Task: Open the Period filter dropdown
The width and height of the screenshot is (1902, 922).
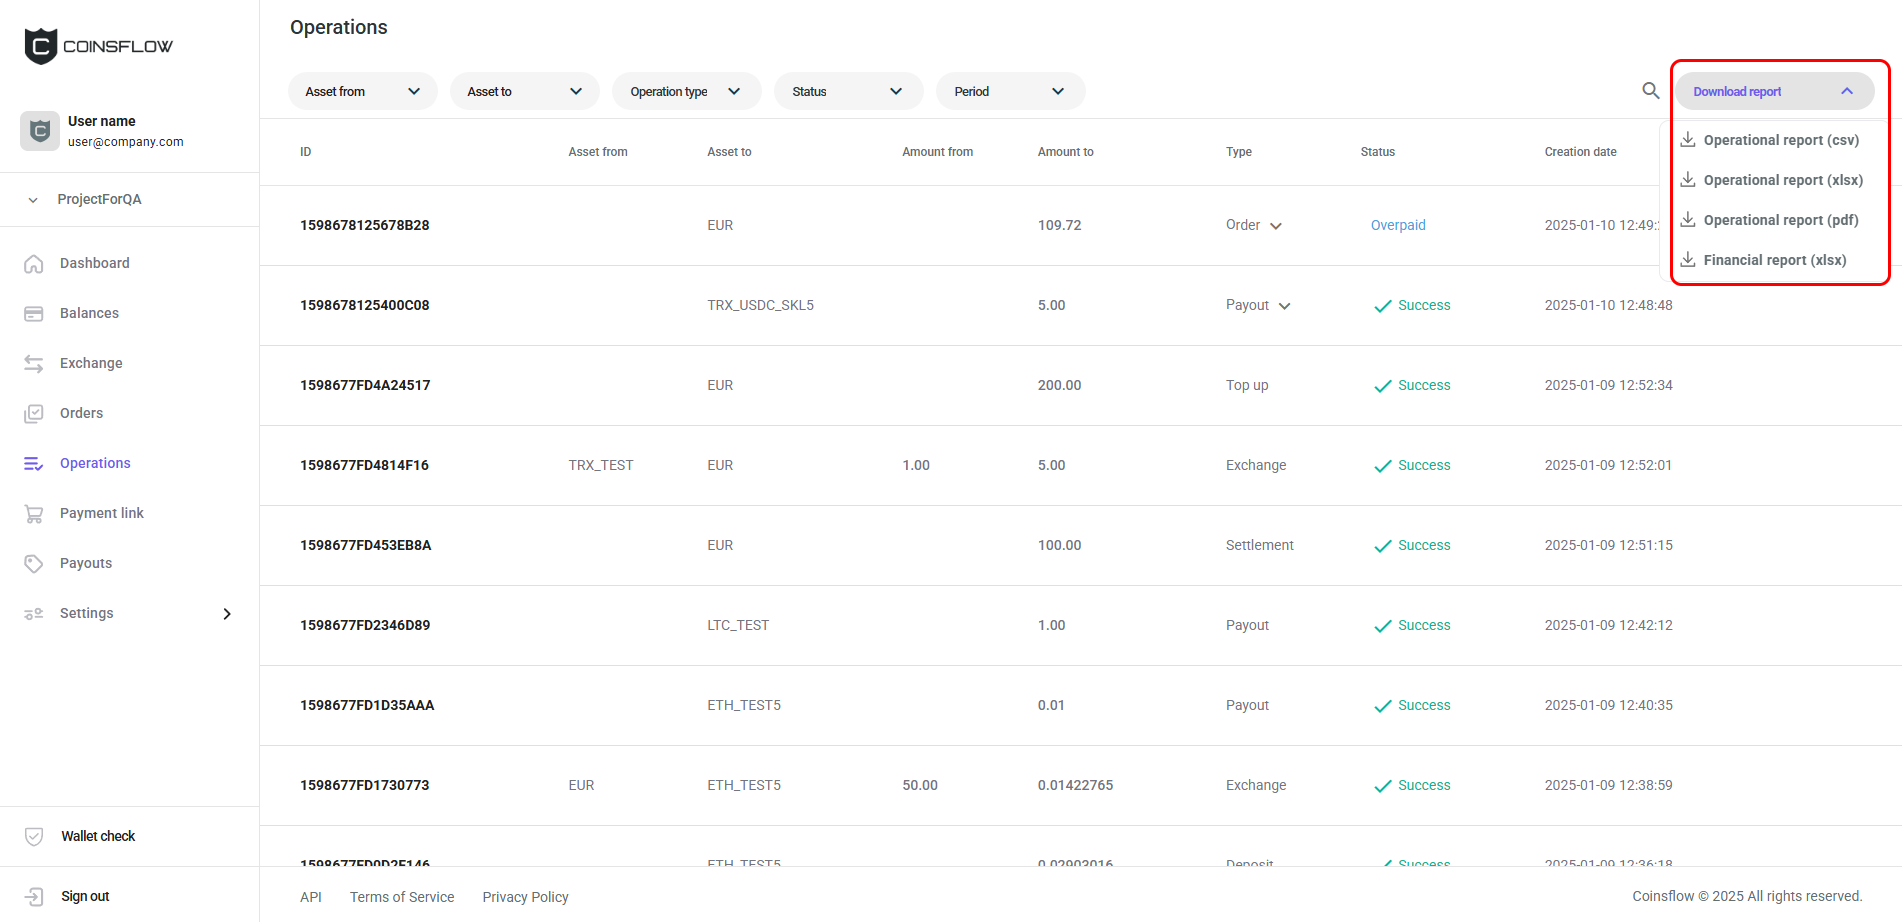Action: click(1010, 91)
